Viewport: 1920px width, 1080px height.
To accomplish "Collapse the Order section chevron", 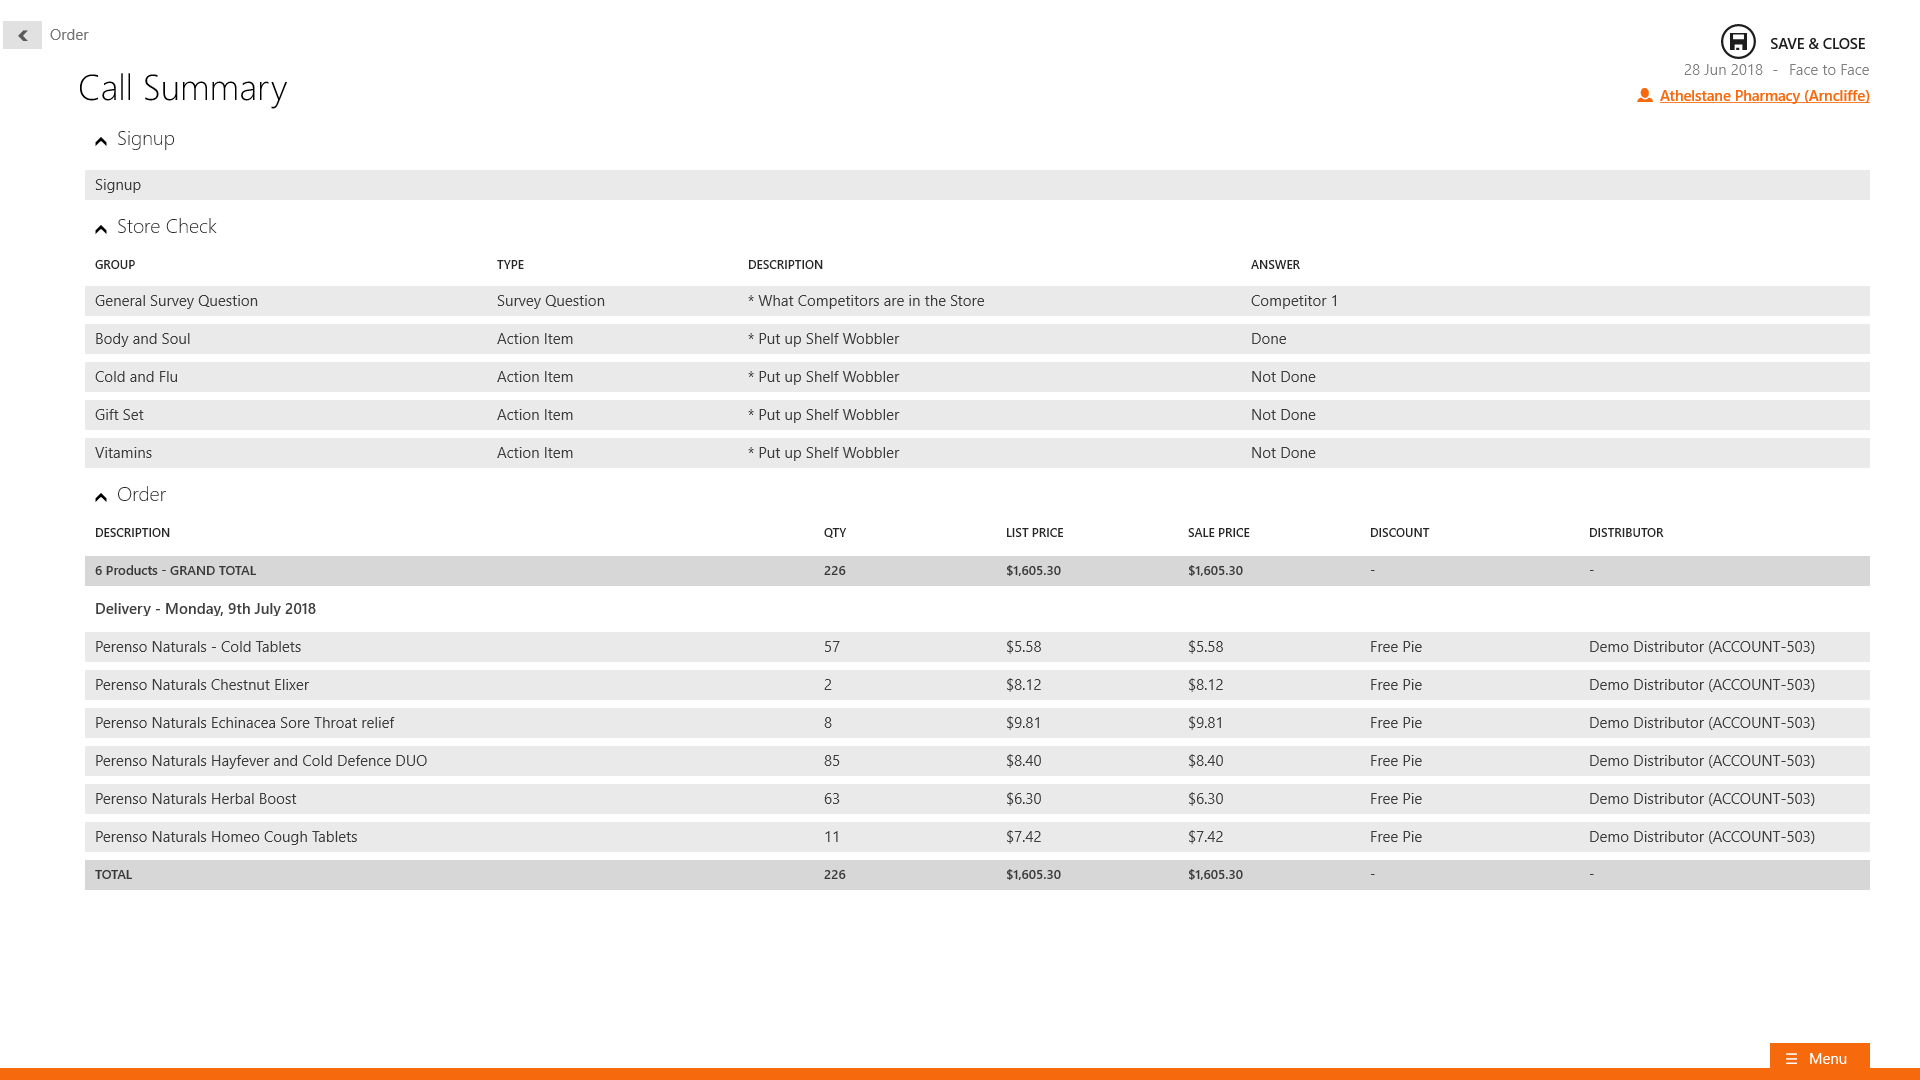I will coord(101,497).
